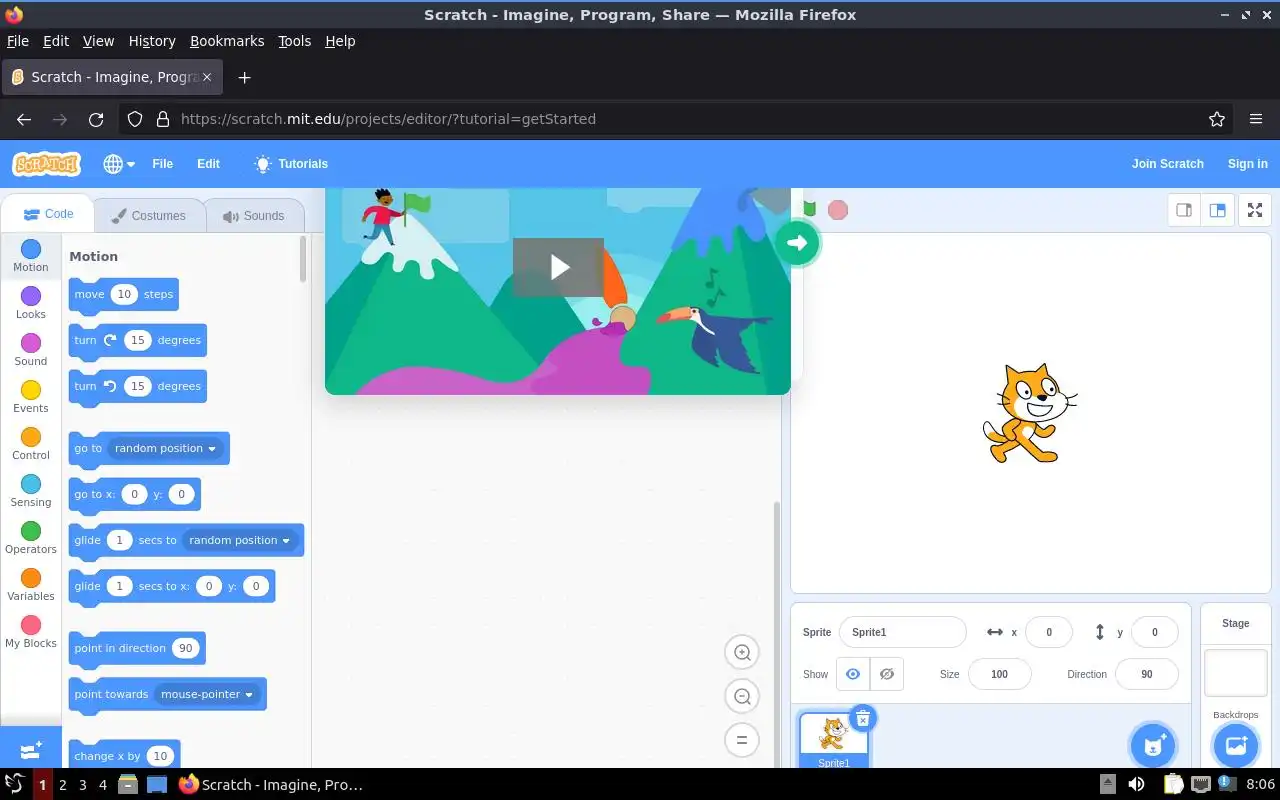Viewport: 1280px width, 800px height.
Task: Enter full screen stage mode
Action: point(1255,210)
